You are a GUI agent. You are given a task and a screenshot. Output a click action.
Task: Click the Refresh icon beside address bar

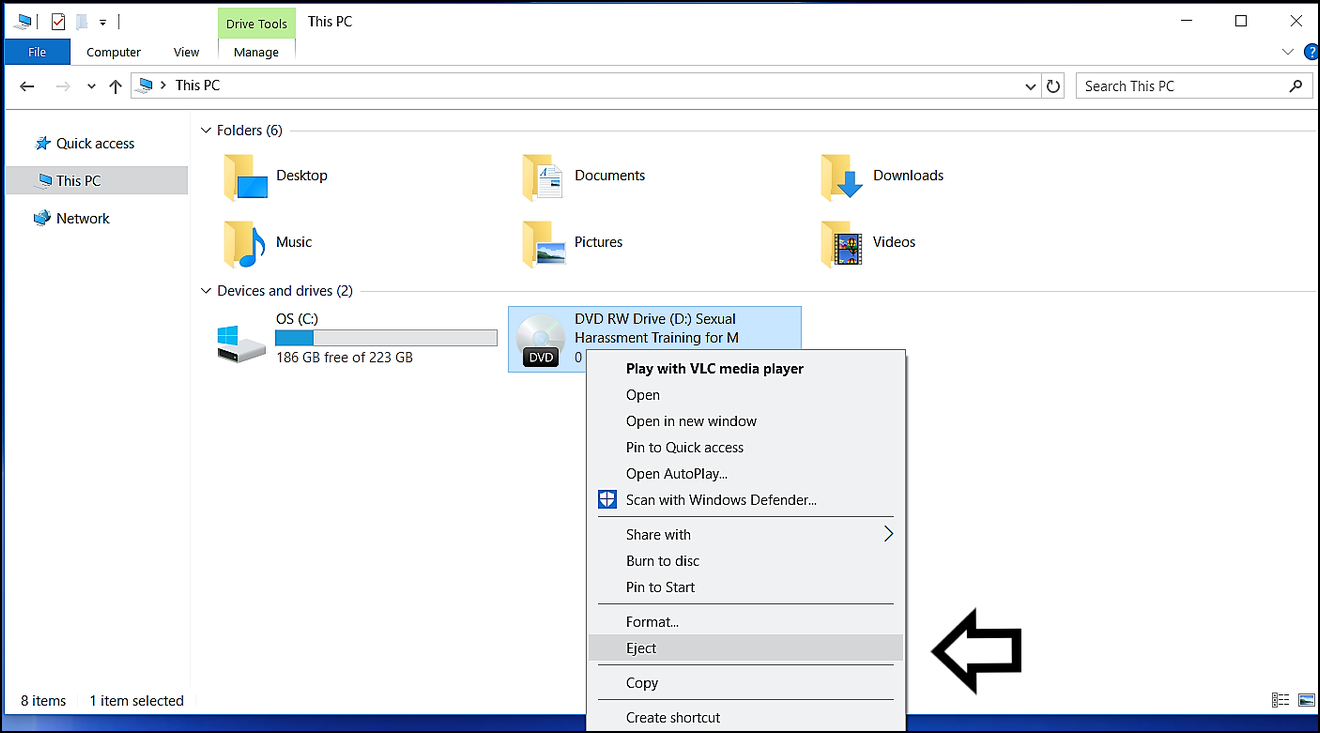[1053, 86]
